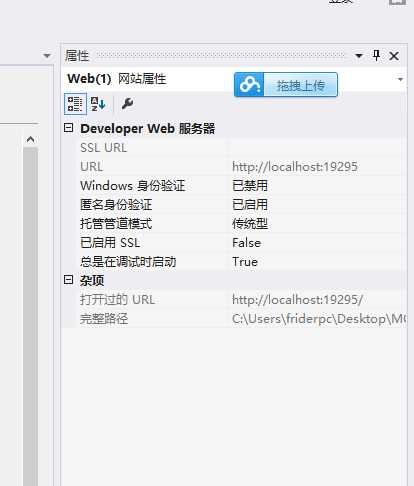Pin the 属性 panel with the pushpin
The width and height of the screenshot is (414, 486).
(x=376, y=56)
